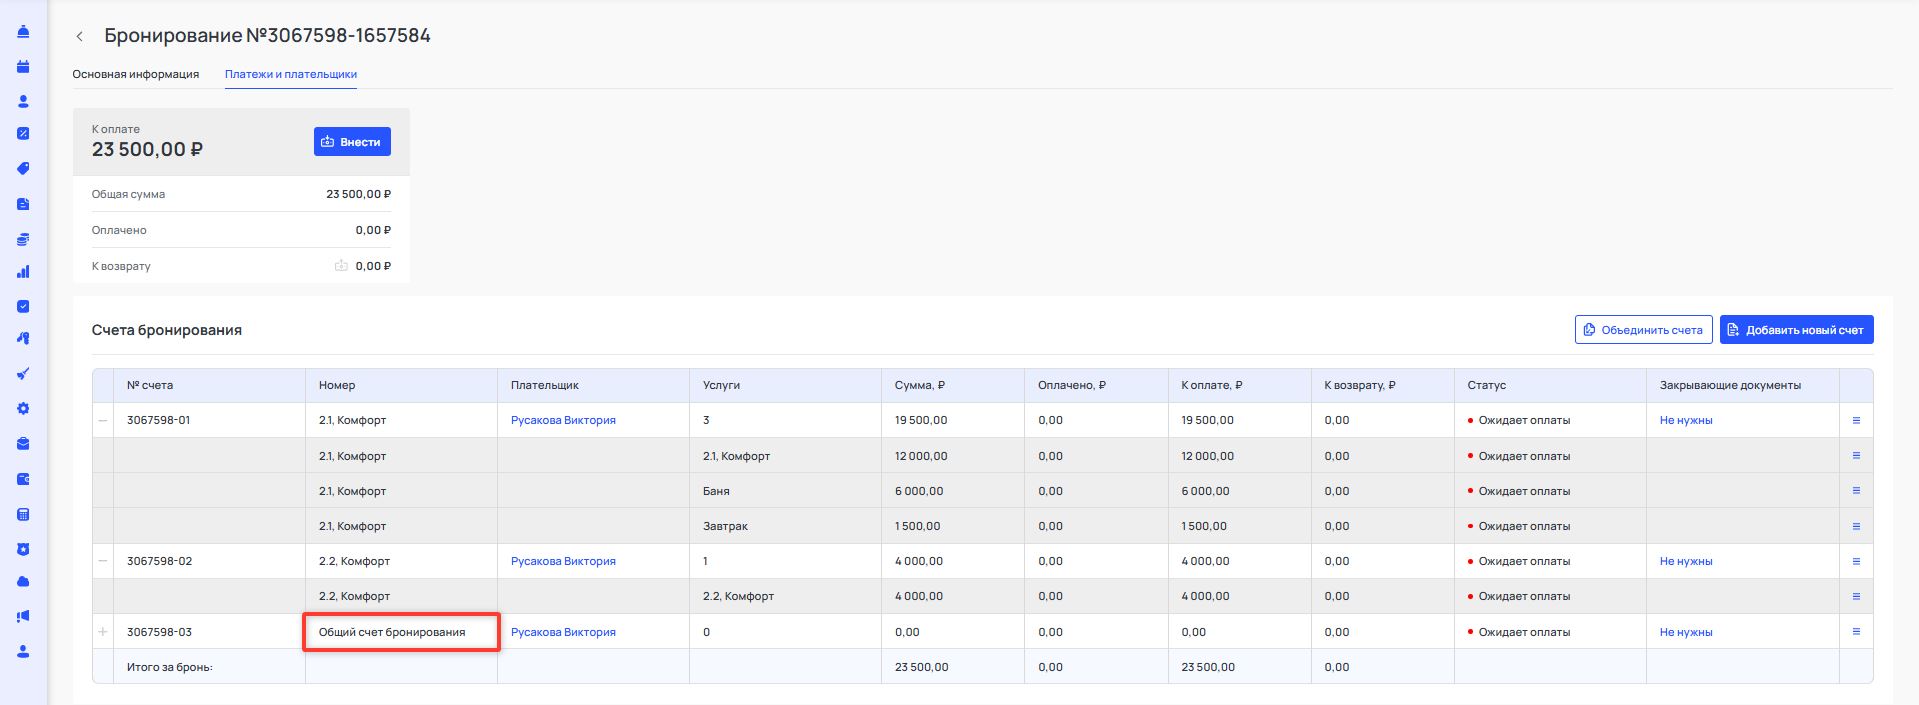The width and height of the screenshot is (1919, 705).
Task: Click the Внести payment button
Action: tap(352, 142)
